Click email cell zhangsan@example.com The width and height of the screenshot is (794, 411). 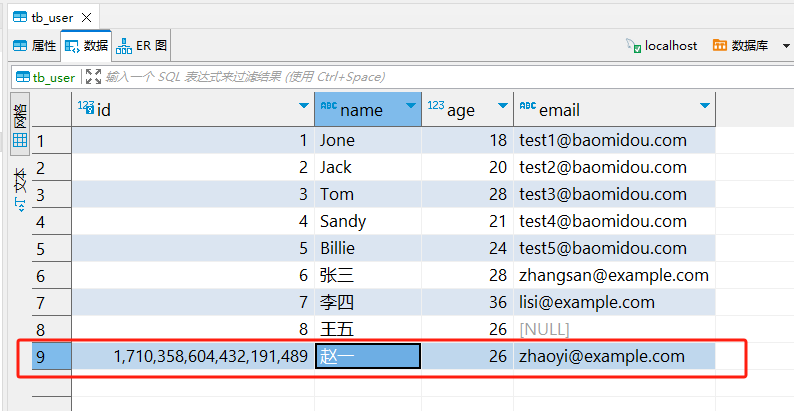615,275
